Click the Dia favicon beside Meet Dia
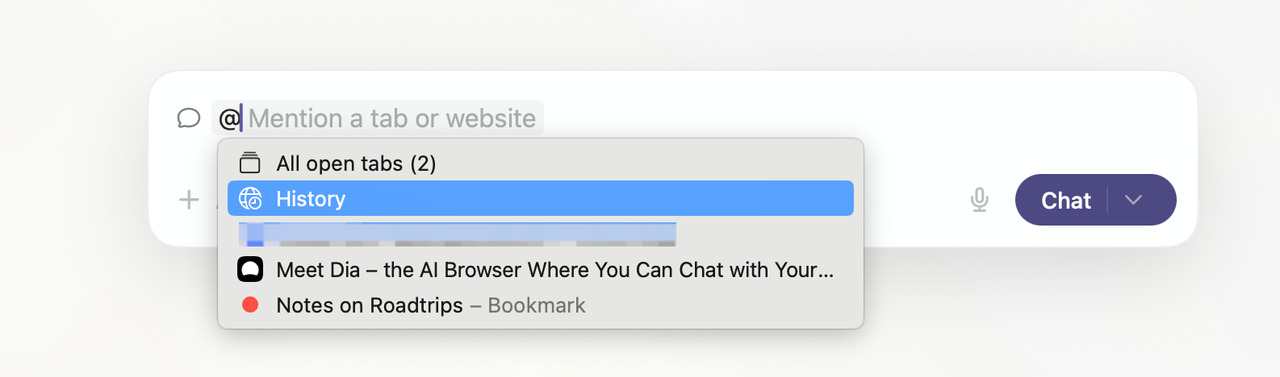The height and width of the screenshot is (377, 1280). 250,270
